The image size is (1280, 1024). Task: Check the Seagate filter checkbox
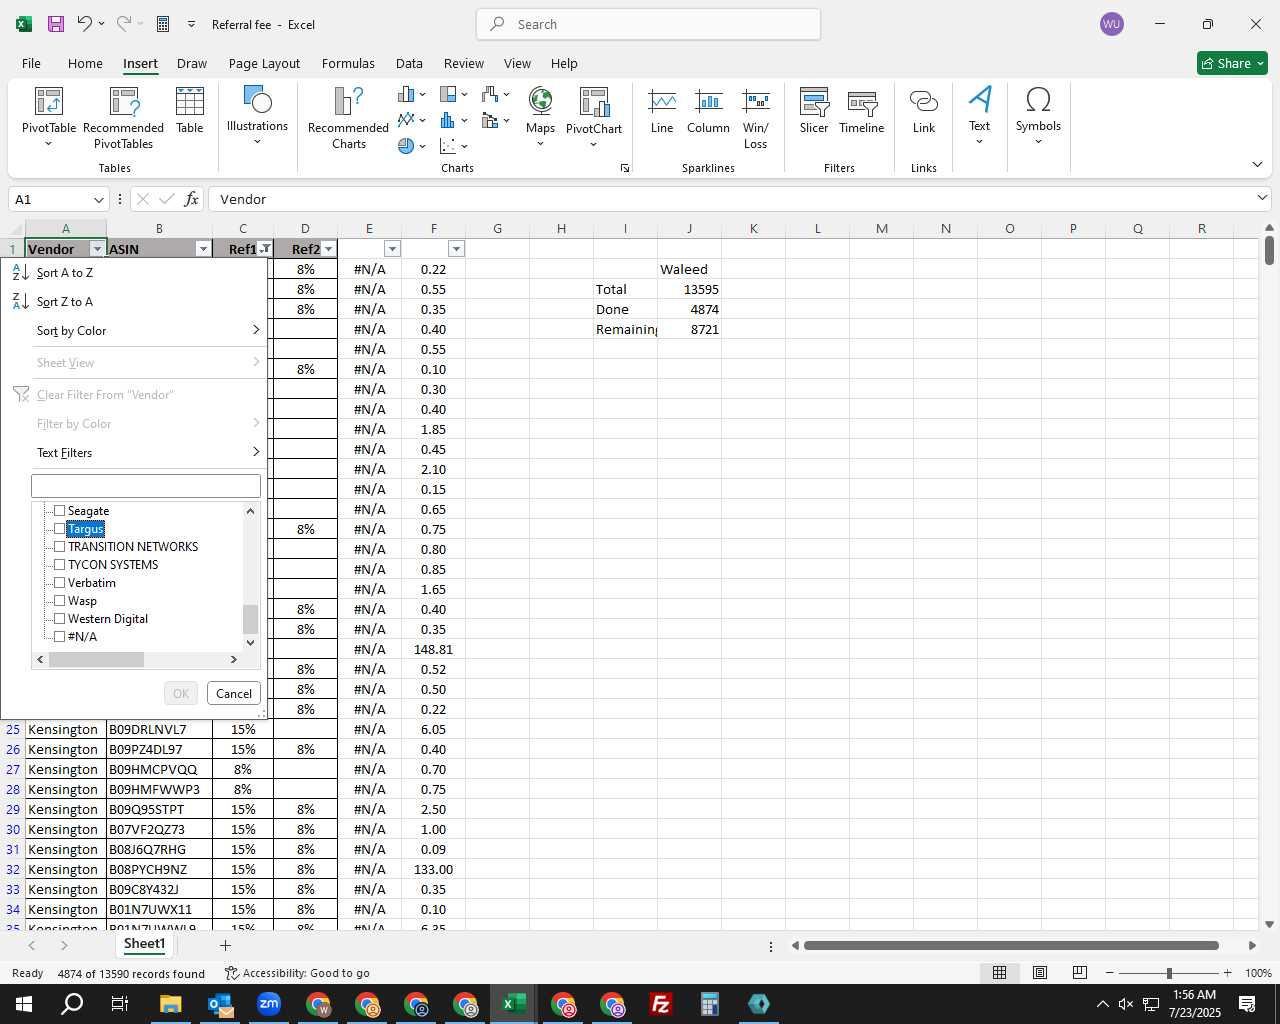click(x=59, y=511)
